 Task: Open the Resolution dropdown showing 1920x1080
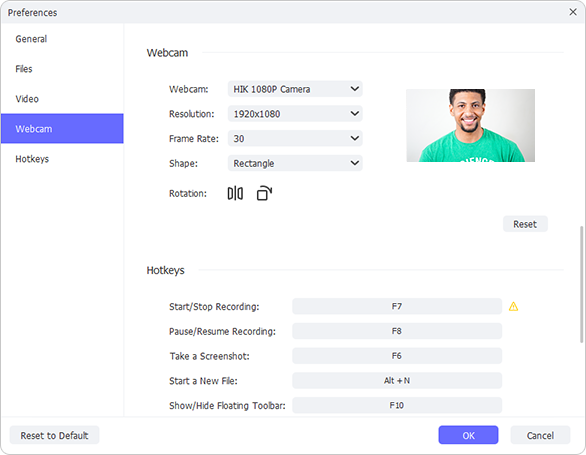pyautogui.click(x=295, y=114)
